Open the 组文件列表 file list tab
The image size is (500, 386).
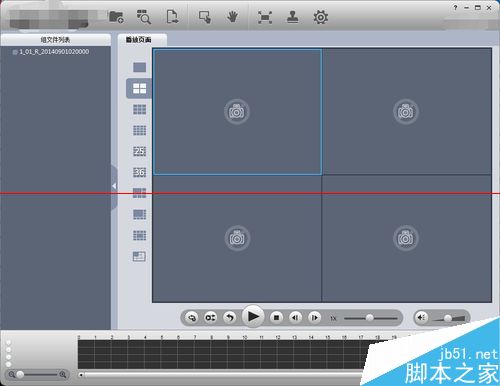click(x=55, y=40)
